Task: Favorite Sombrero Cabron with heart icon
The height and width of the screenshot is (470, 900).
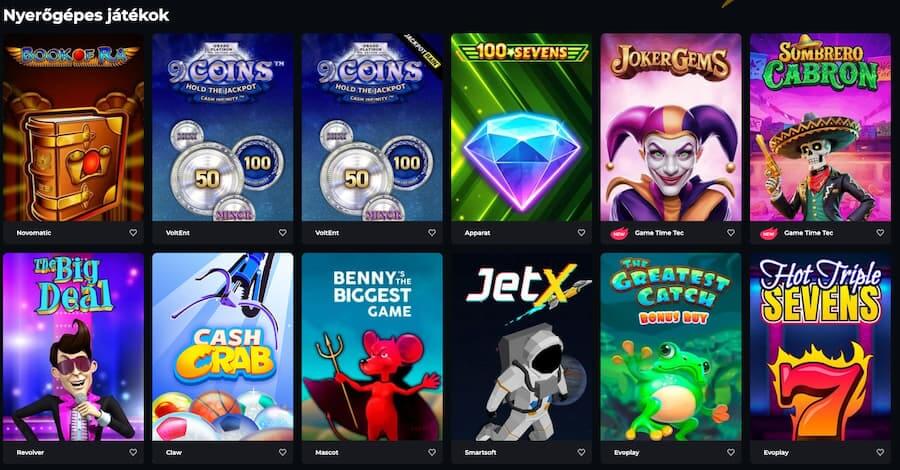Action: 880,233
